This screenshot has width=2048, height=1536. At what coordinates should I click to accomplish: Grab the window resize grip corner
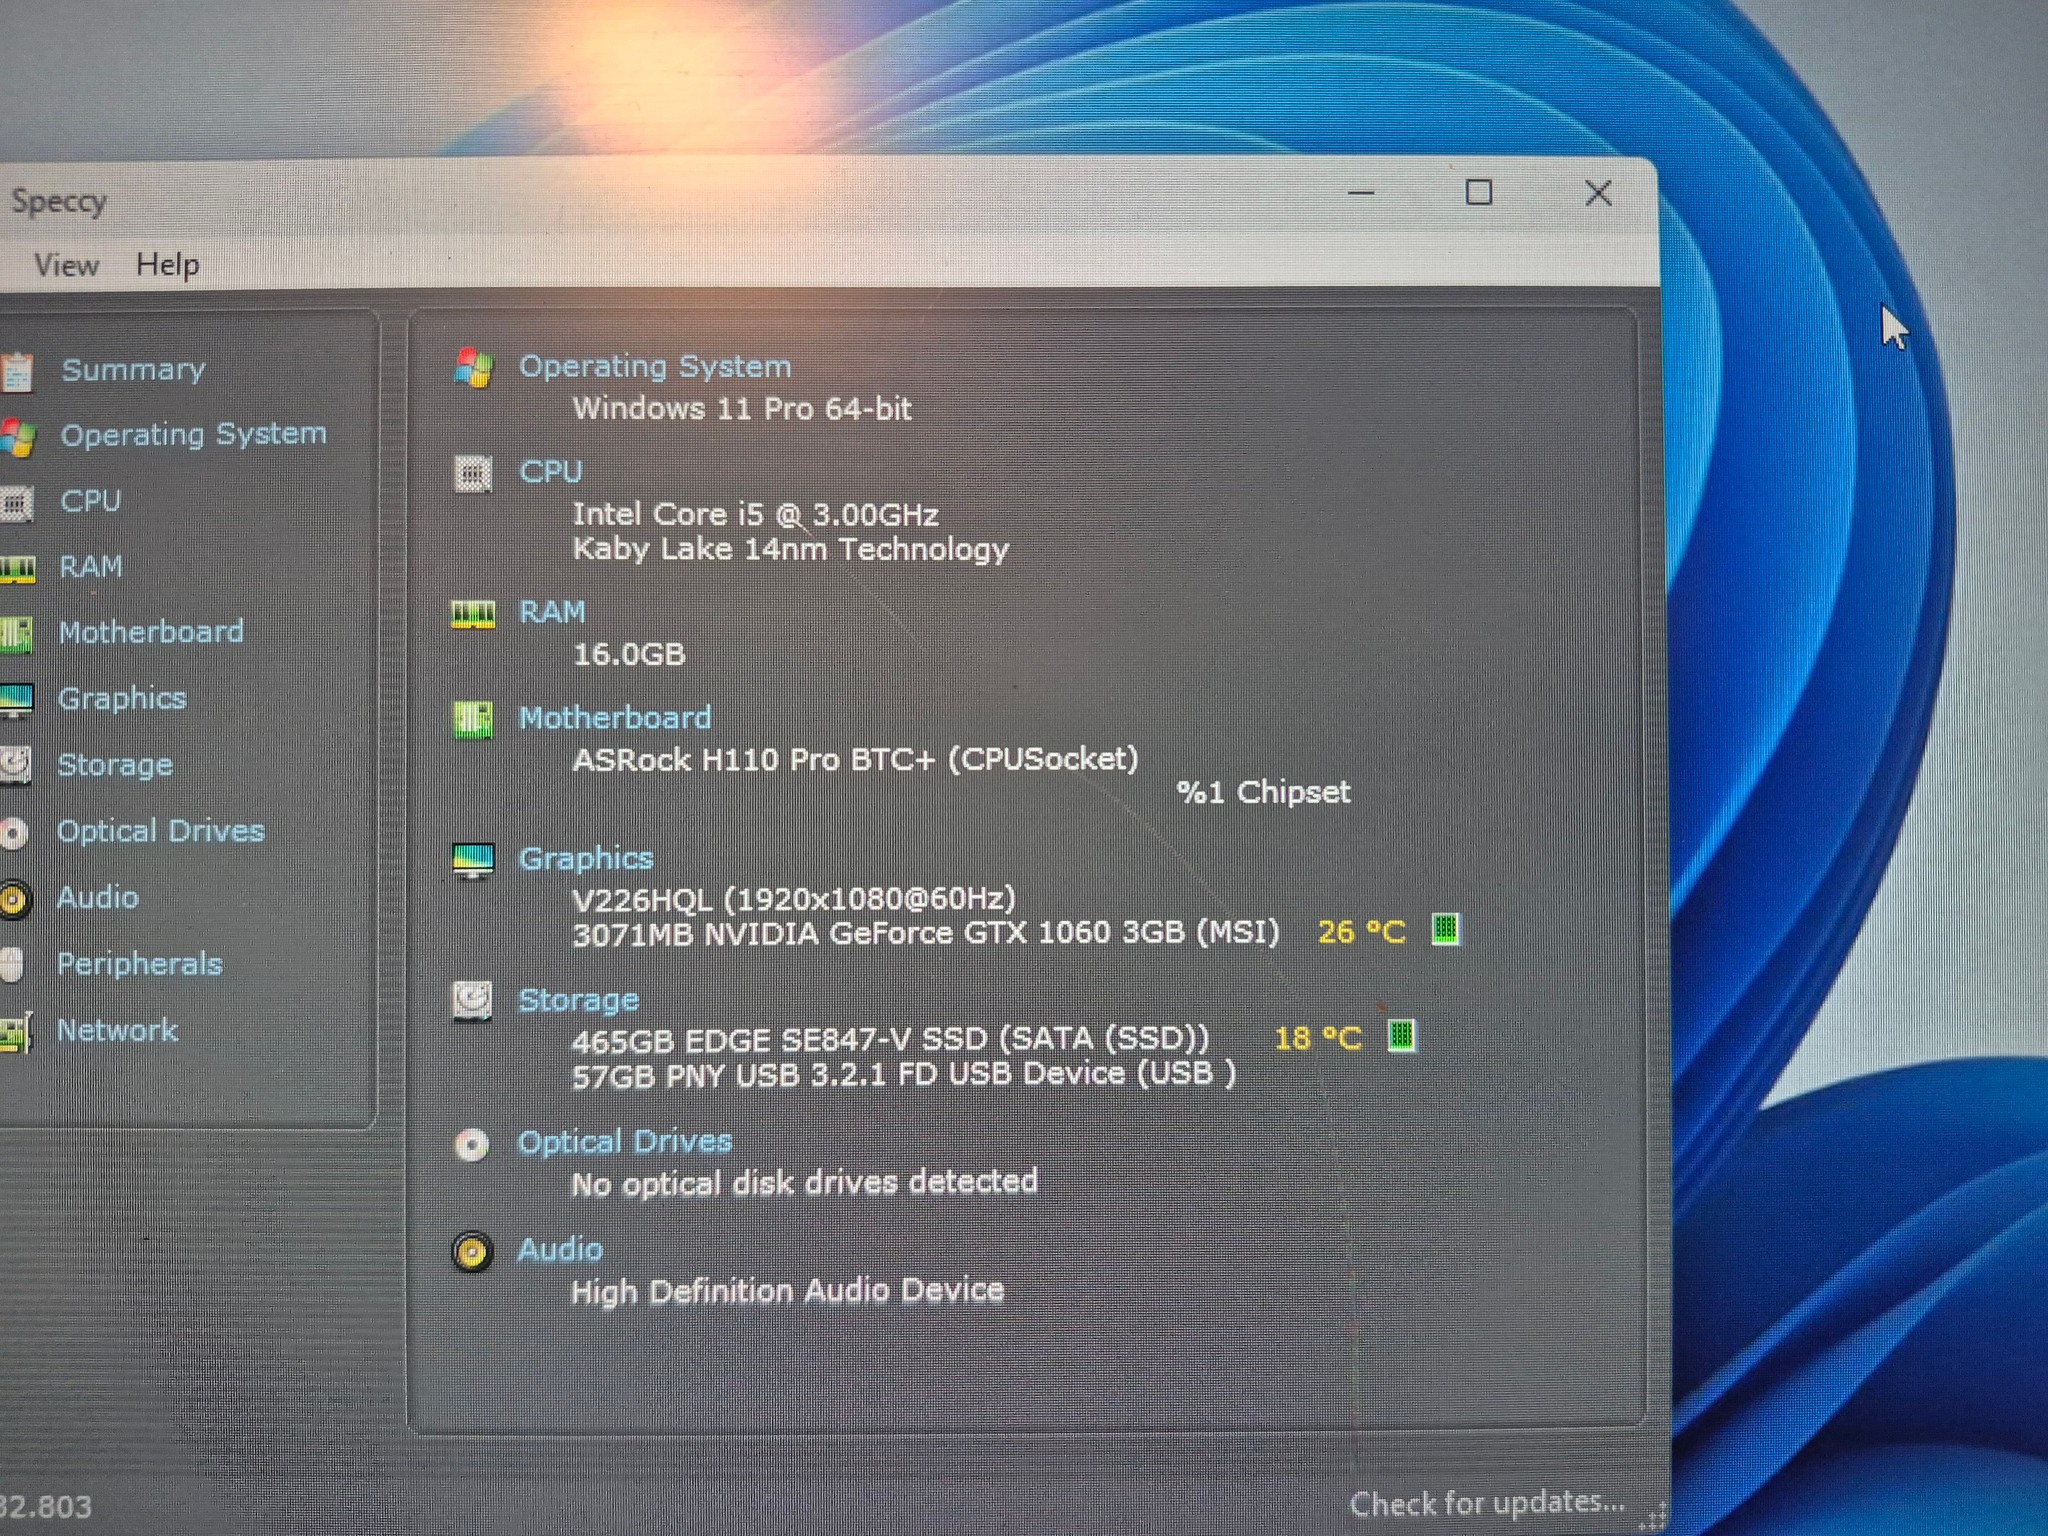(x=1653, y=1517)
